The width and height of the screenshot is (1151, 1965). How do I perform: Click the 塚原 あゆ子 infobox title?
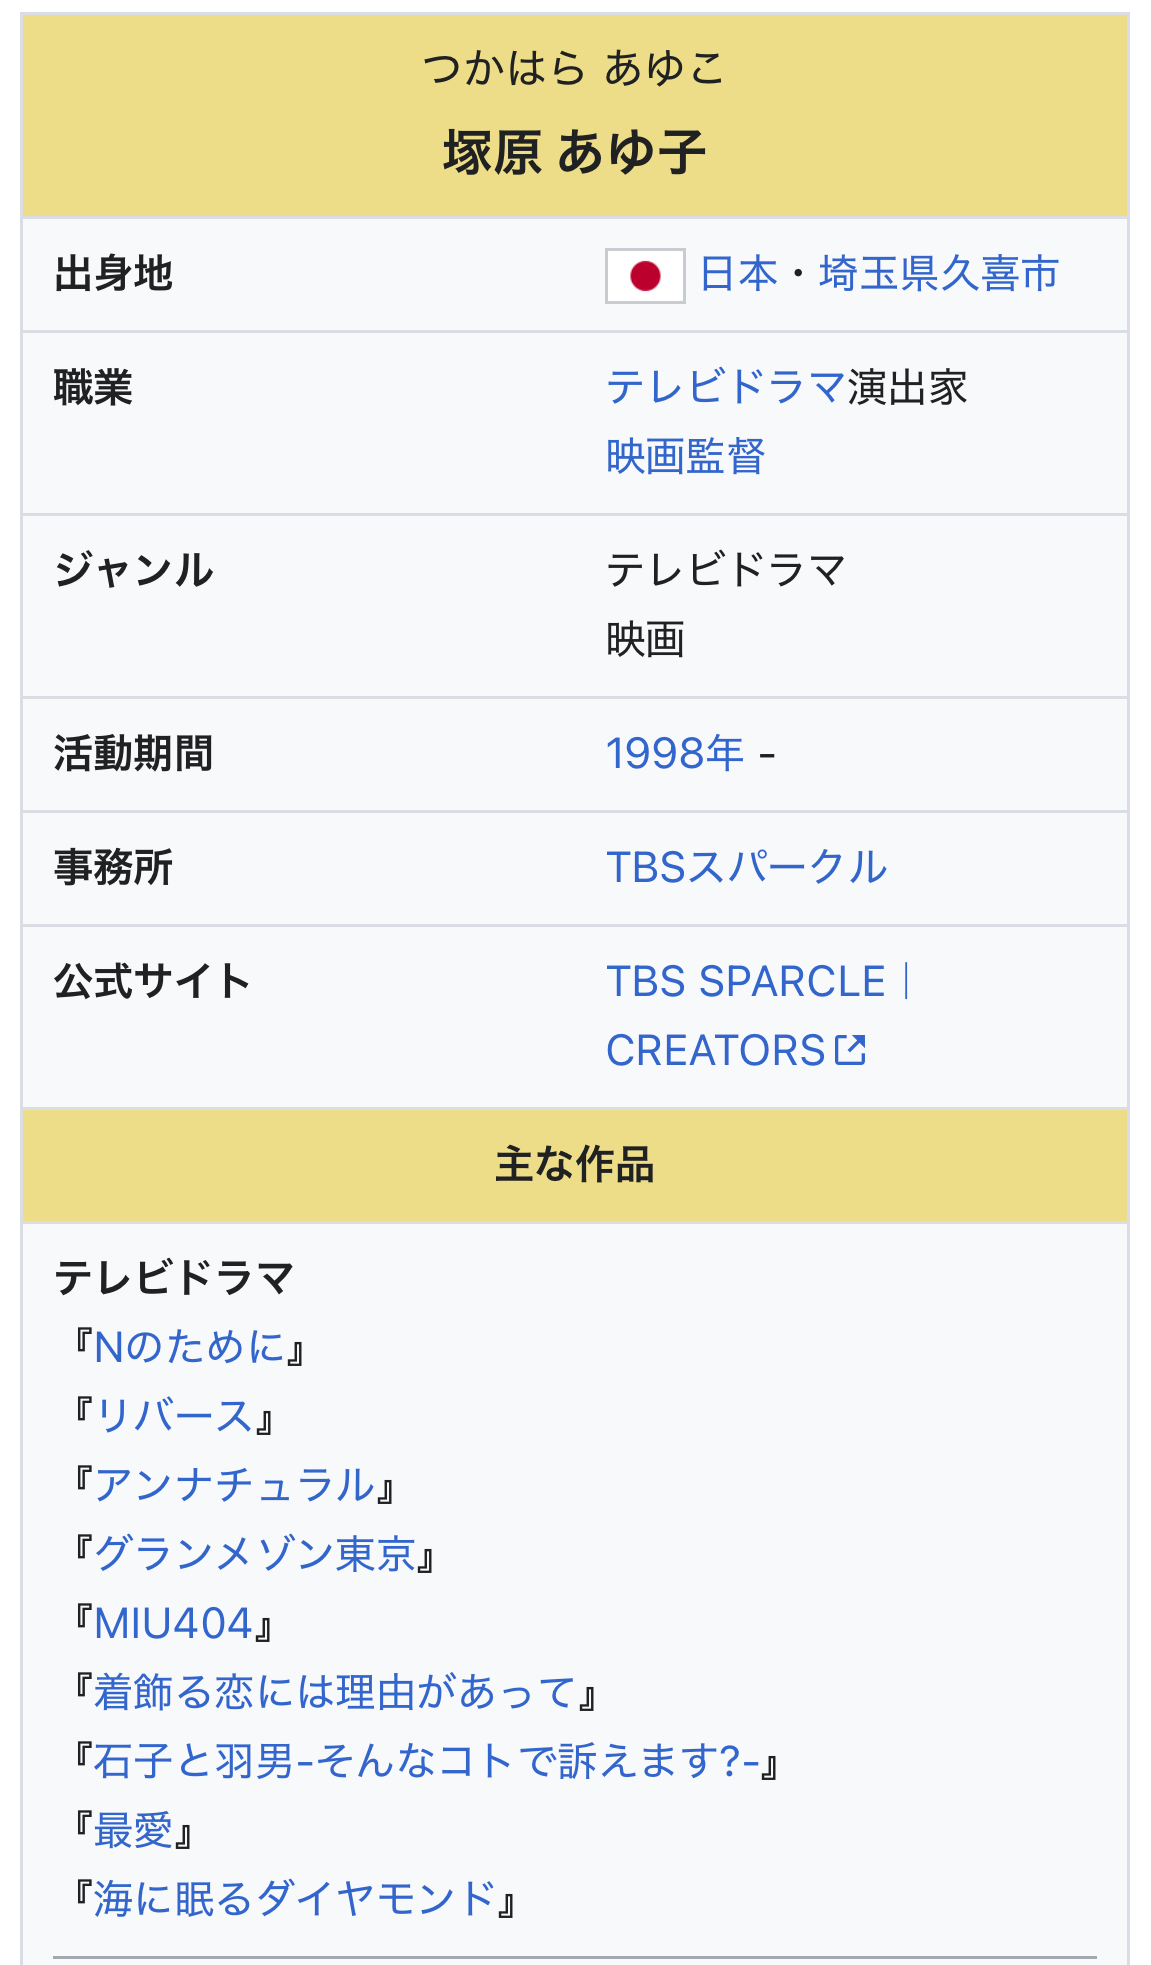pyautogui.click(x=575, y=153)
